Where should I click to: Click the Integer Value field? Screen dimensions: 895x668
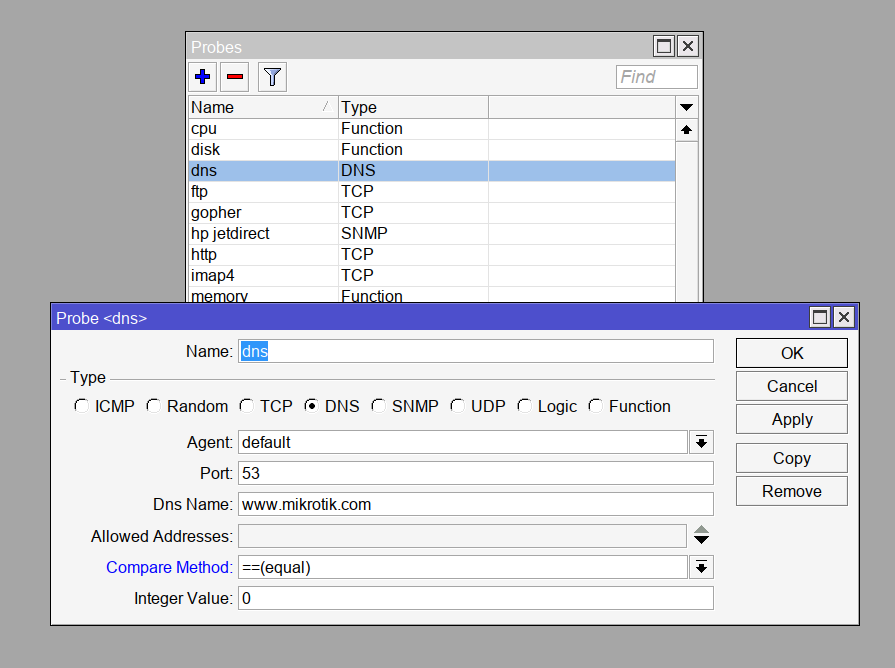475,598
